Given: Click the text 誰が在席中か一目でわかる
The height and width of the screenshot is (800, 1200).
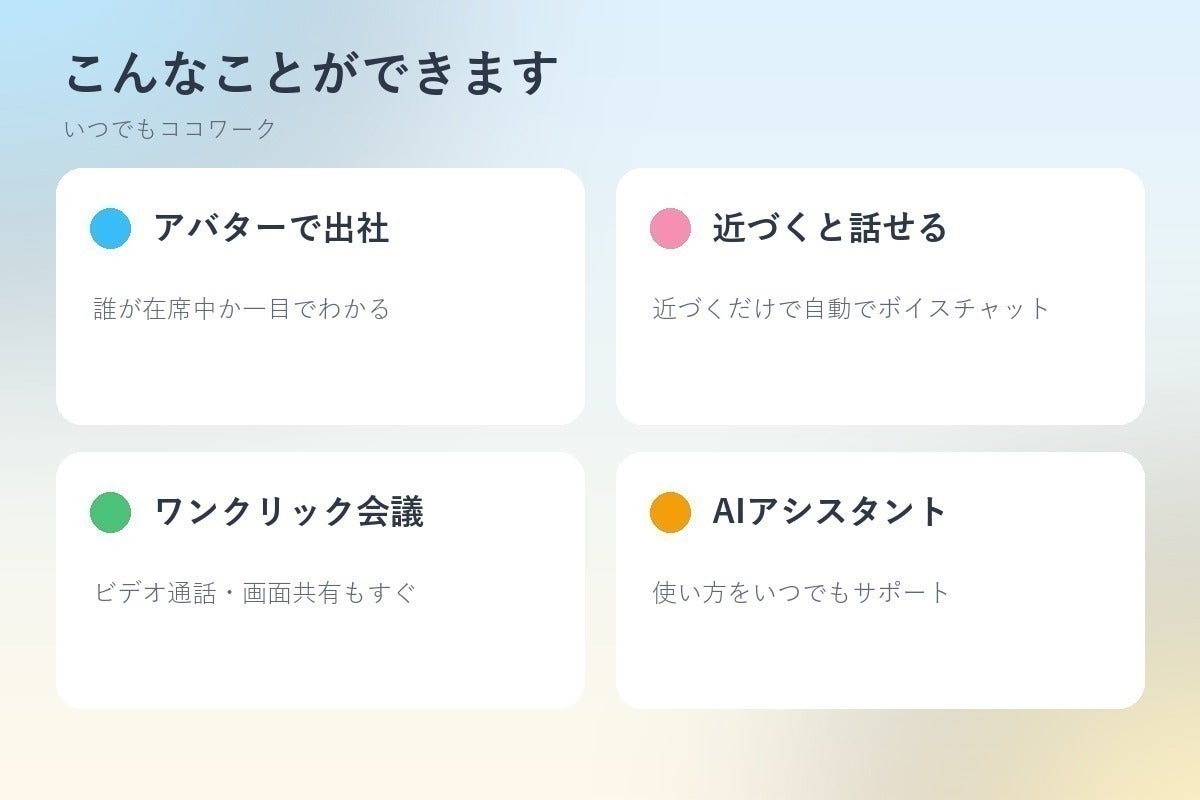Looking at the screenshot, I should (x=242, y=308).
